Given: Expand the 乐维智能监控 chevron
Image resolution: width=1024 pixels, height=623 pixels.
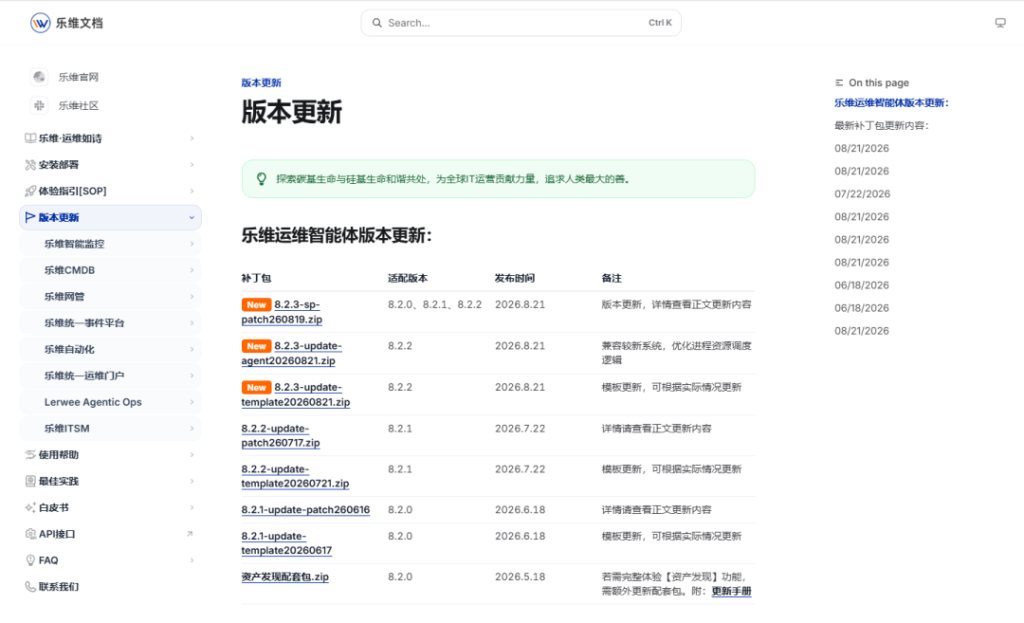Looking at the screenshot, I should point(191,244).
